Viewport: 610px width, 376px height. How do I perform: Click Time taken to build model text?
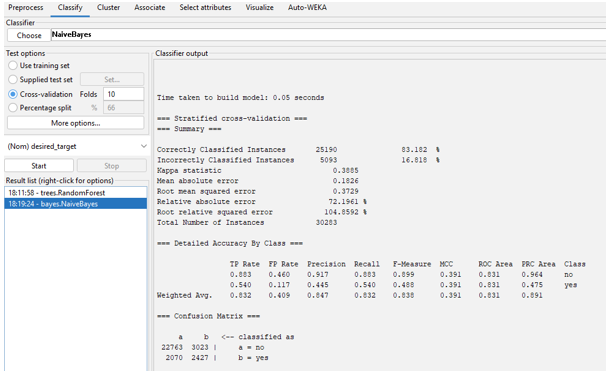click(240, 98)
